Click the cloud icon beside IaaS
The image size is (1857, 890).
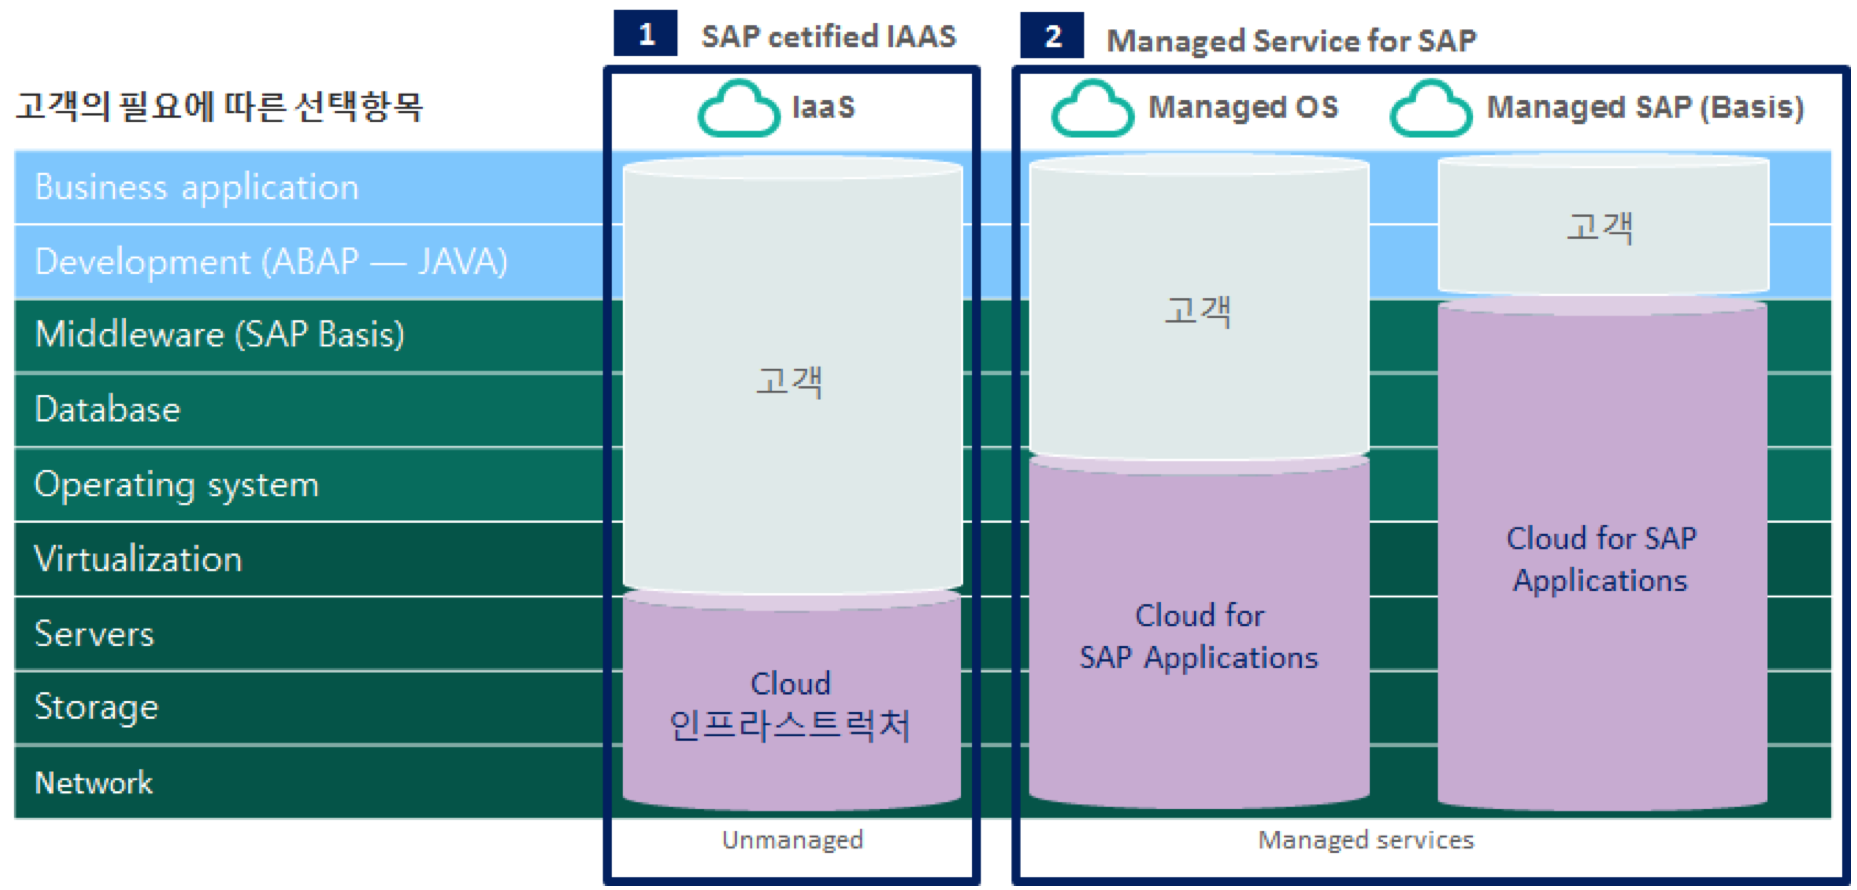pos(739,108)
